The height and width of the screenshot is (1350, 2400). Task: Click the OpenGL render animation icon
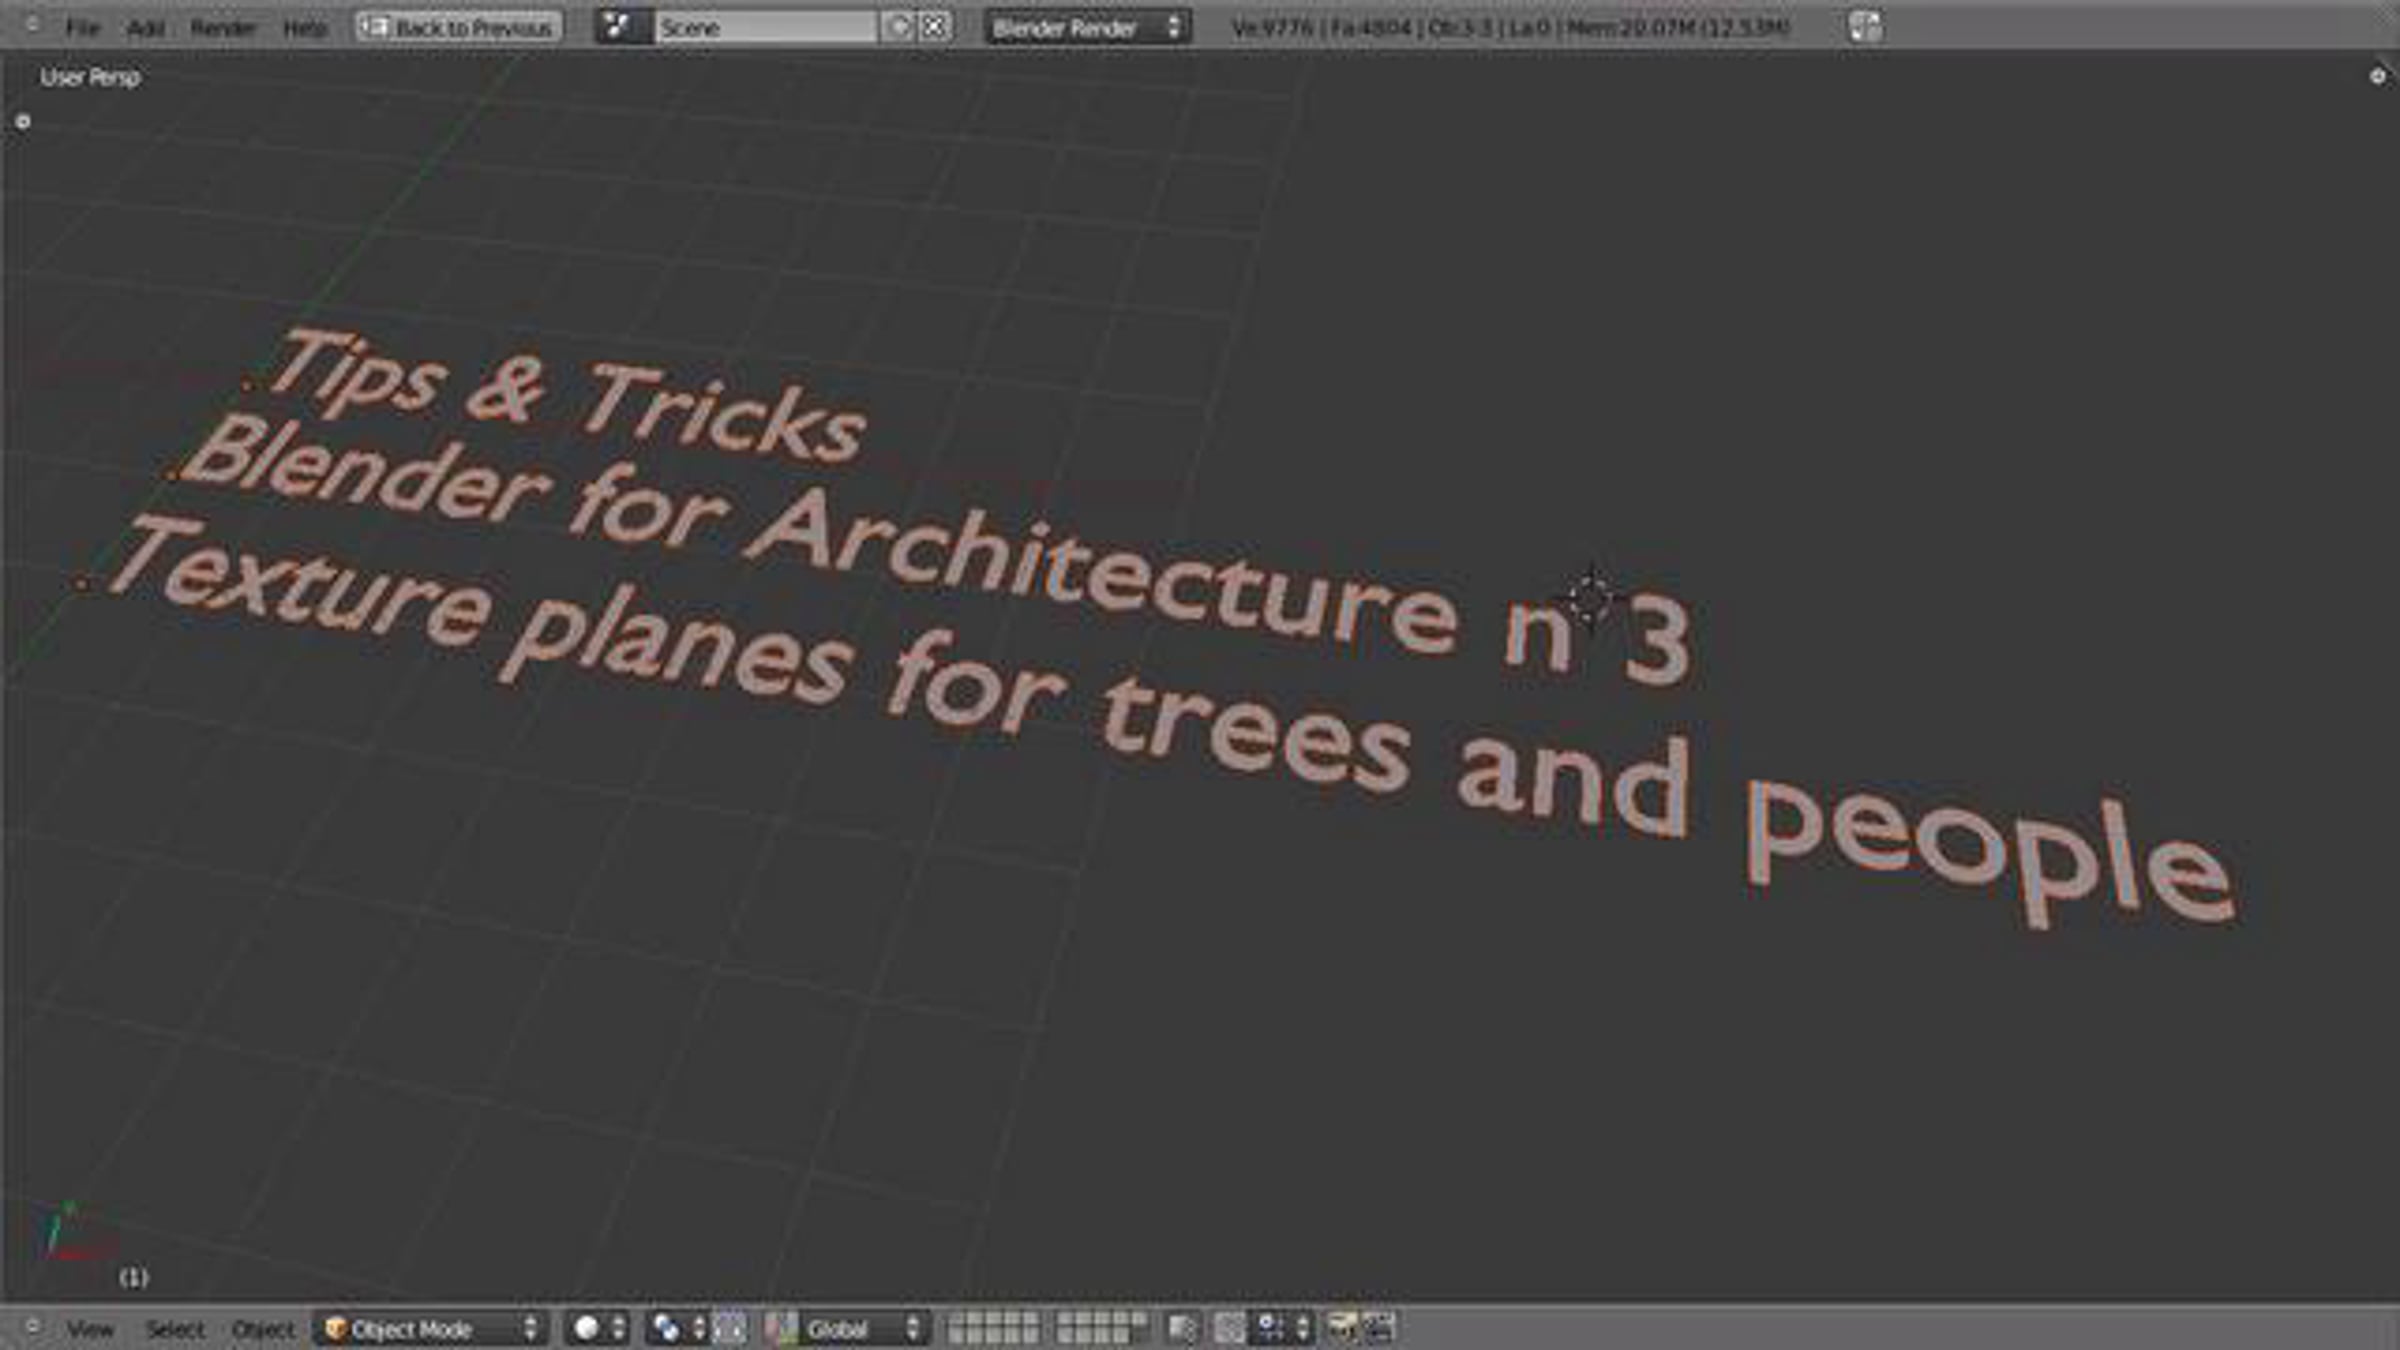[1379, 1328]
